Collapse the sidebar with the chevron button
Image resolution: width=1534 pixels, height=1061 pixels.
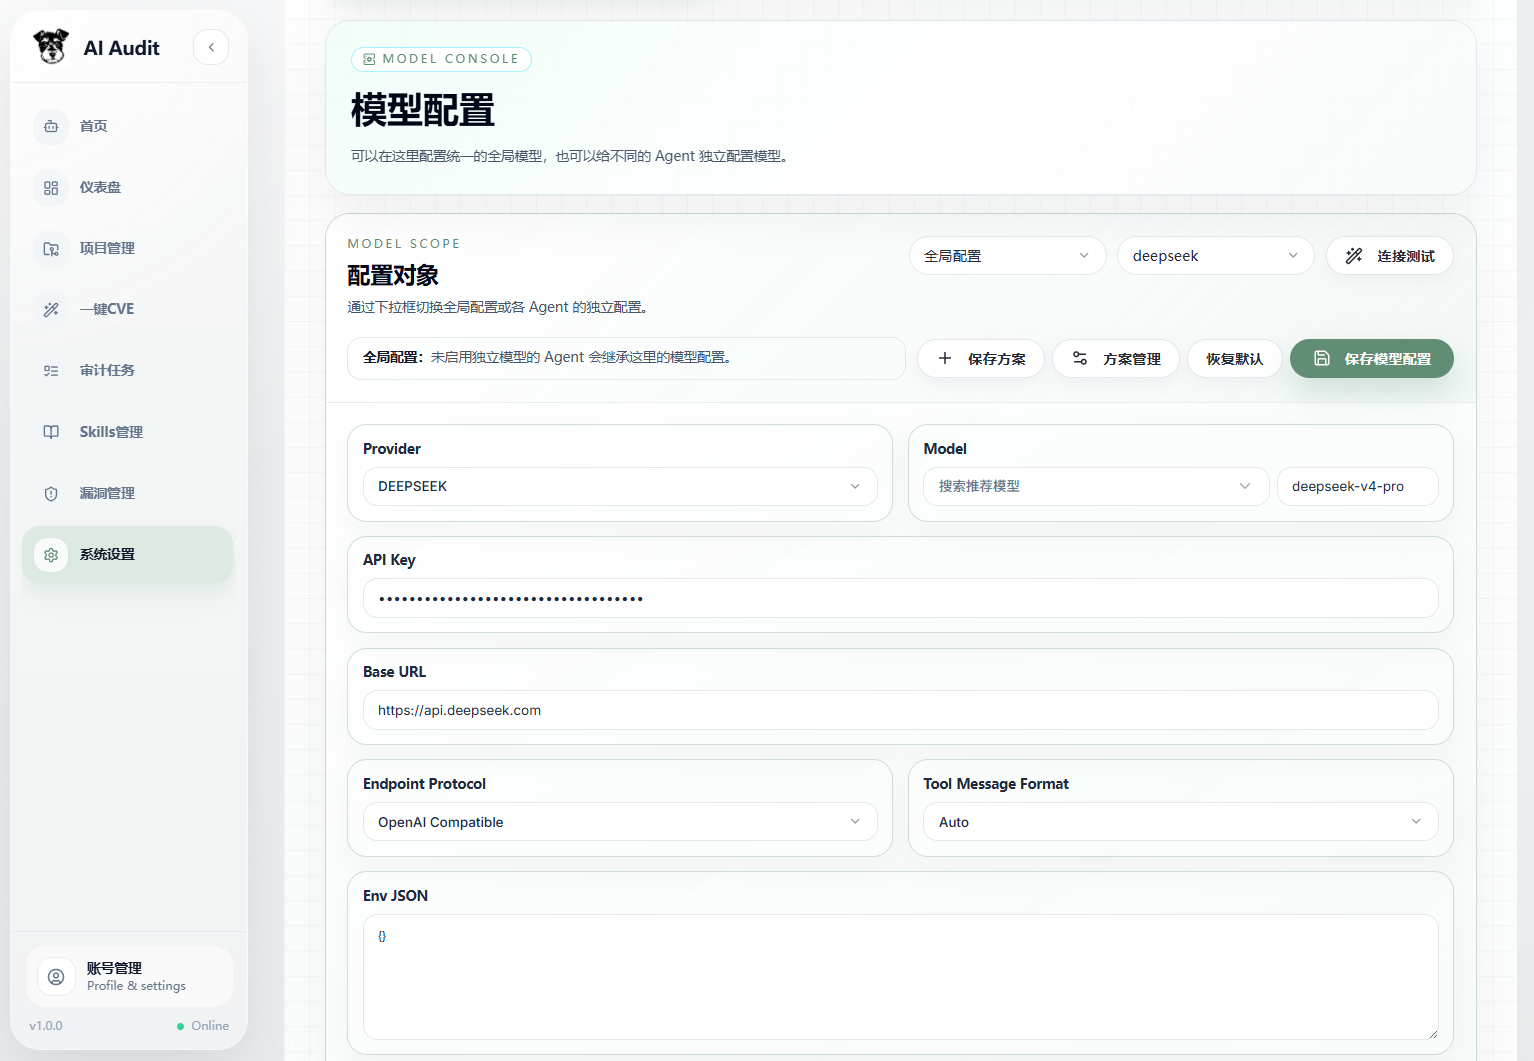click(211, 47)
